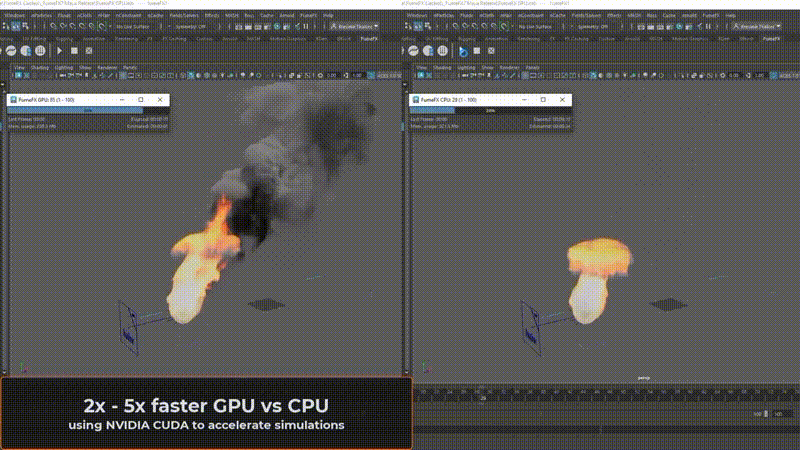The image size is (800, 450).
Task: Open render view icon in right window status line
Action: pyautogui.click(x=640, y=26)
